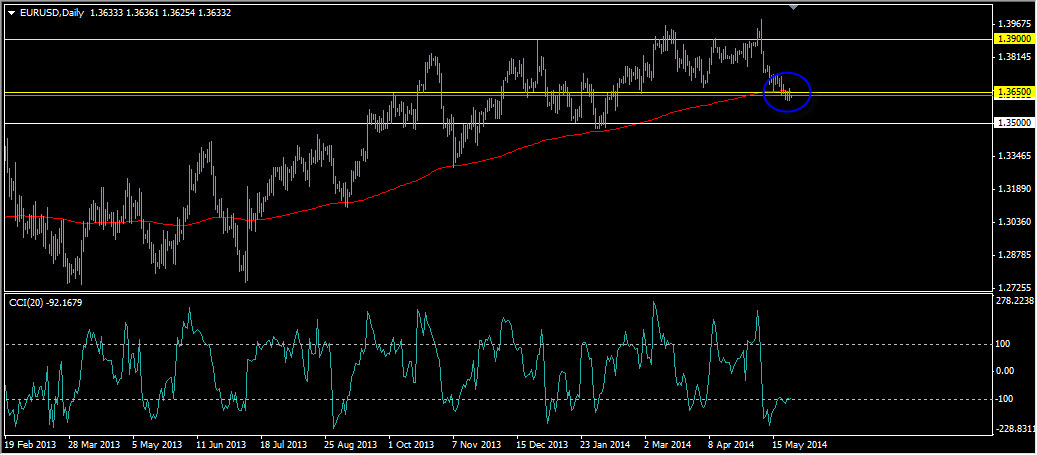Click the gray chart shift triangle marker
The image size is (1037, 455).
point(794,7)
